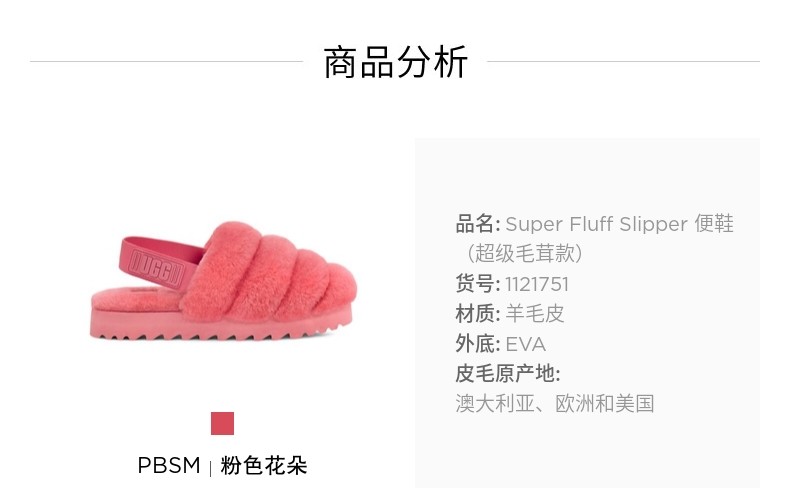Click the outsole value EVA
The height and width of the screenshot is (488, 790).
525,344
